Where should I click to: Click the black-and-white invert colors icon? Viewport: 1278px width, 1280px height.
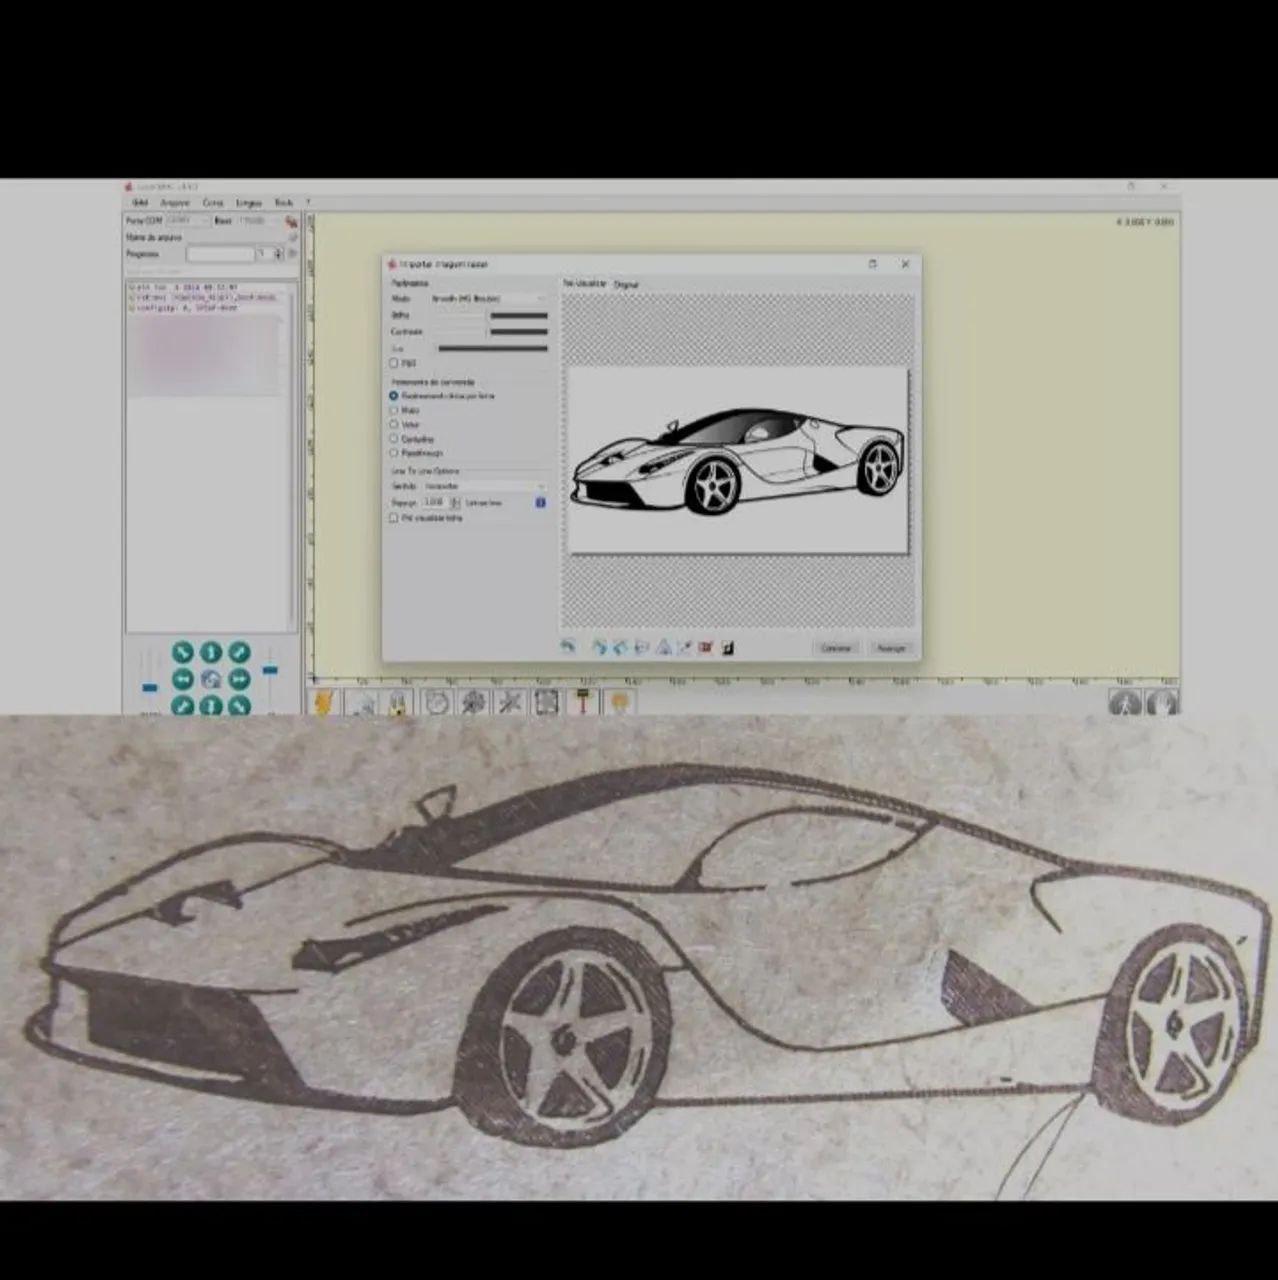click(728, 647)
